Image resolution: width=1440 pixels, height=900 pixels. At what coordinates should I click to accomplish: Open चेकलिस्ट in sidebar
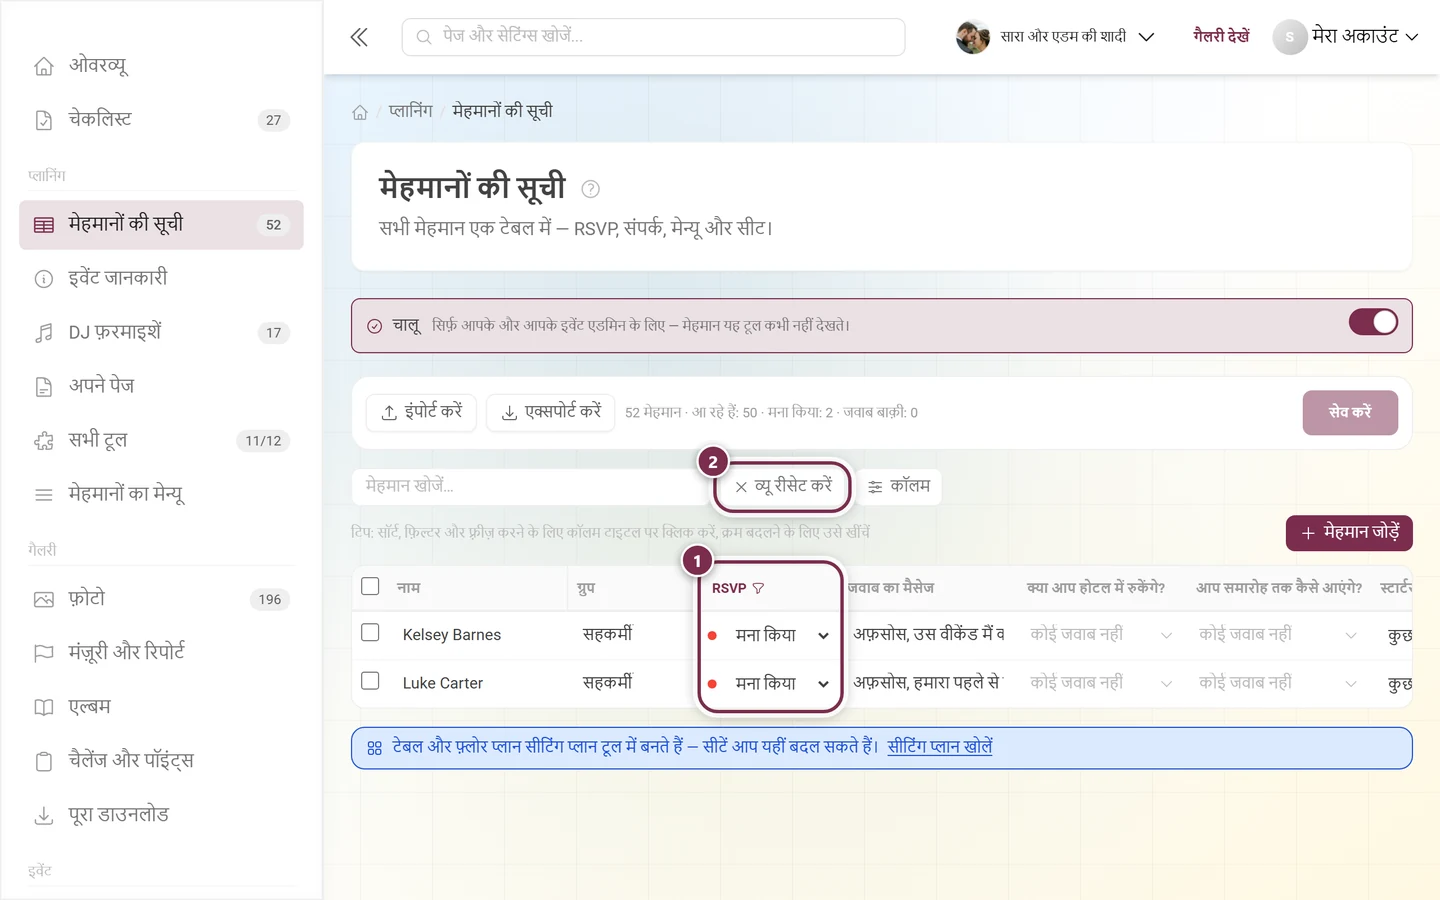pyautogui.click(x=161, y=120)
